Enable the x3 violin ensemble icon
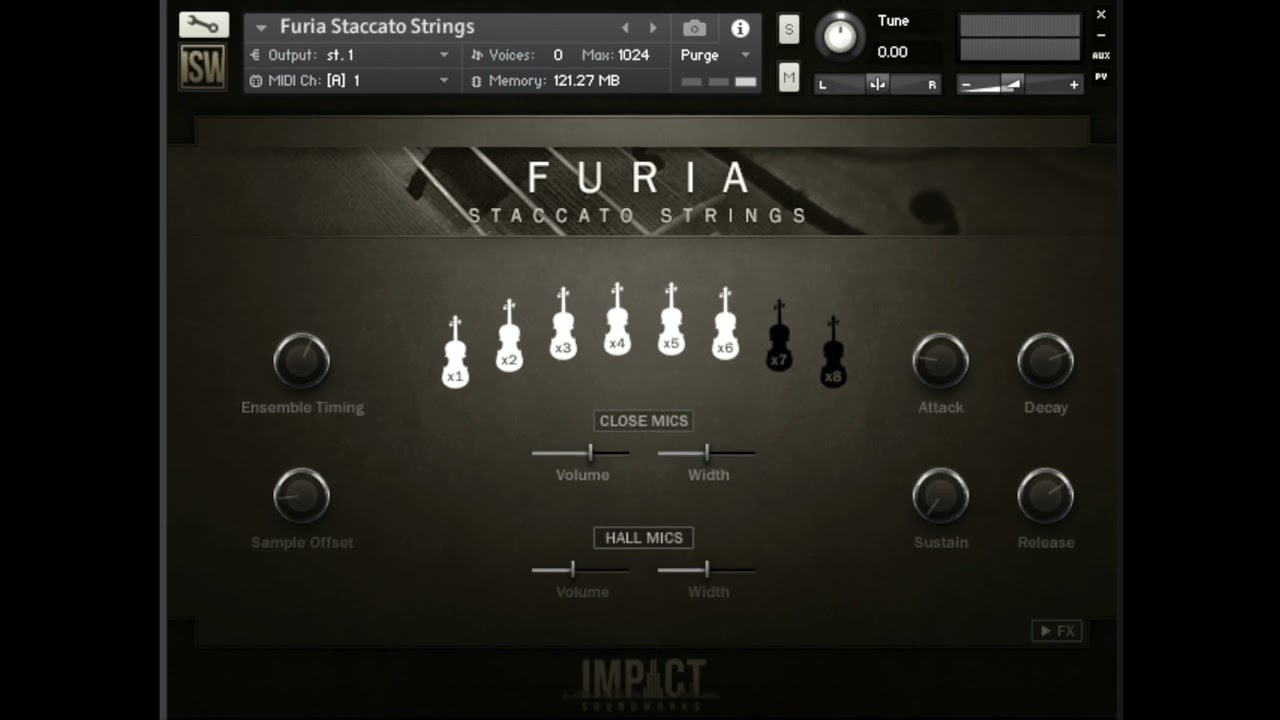The height and width of the screenshot is (720, 1280). tap(563, 323)
